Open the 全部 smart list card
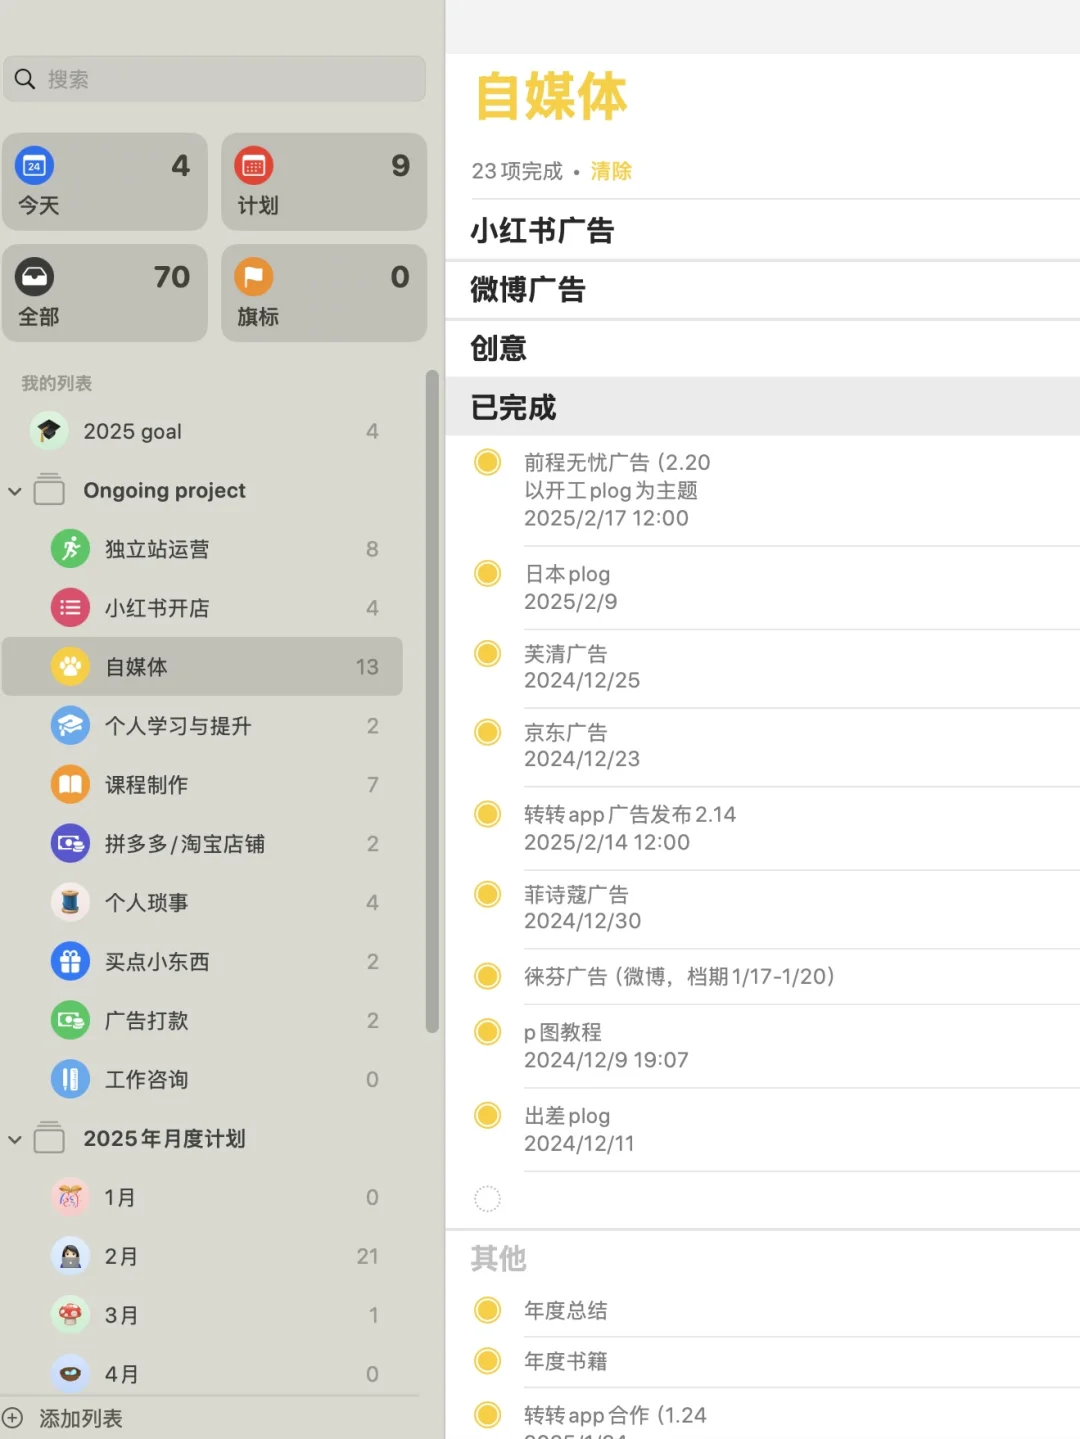This screenshot has height=1439, width=1080. (x=105, y=293)
